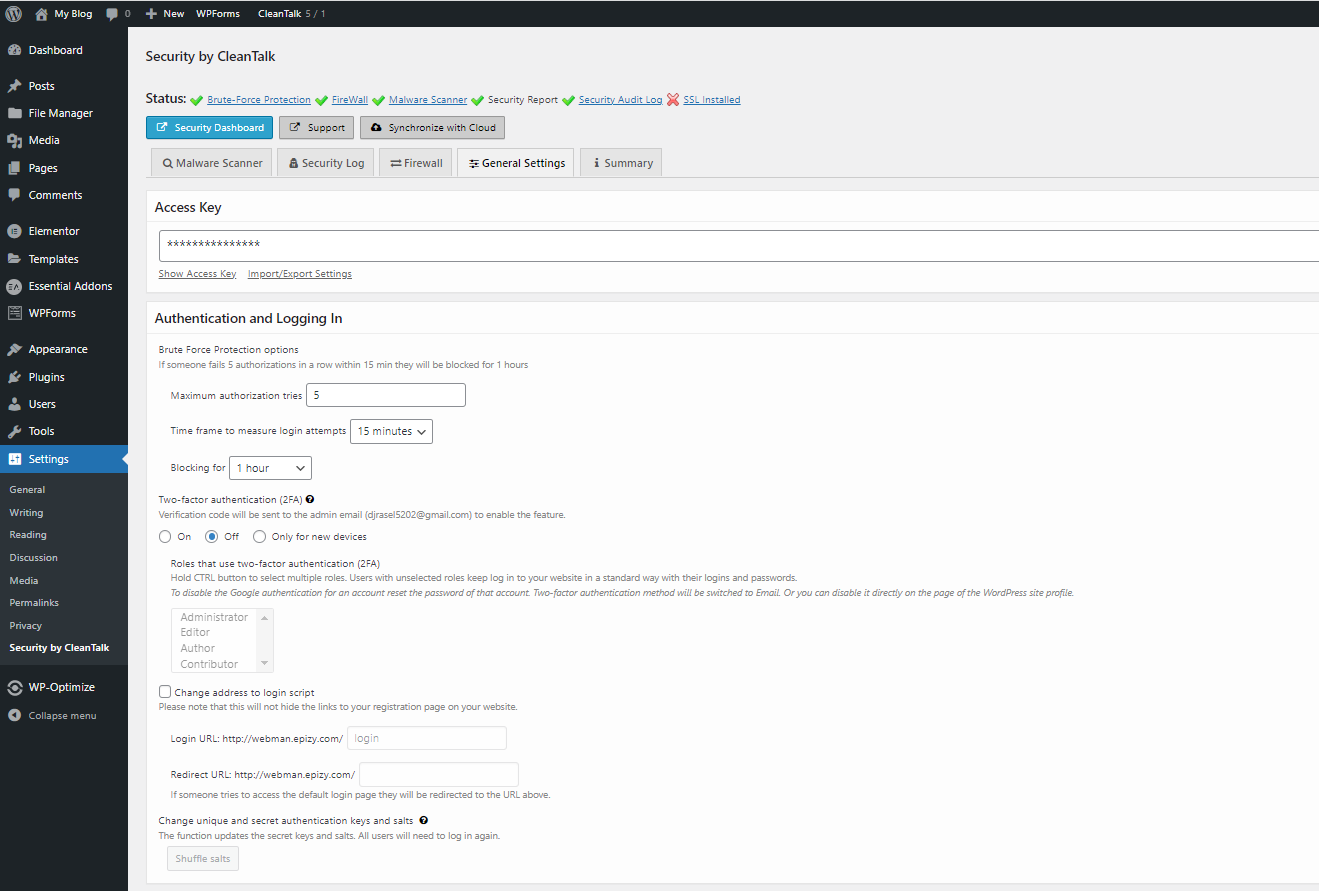Open CleanTalk 5 / 1 admin bar item
Screen dimensions: 1319x891
pos(291,14)
